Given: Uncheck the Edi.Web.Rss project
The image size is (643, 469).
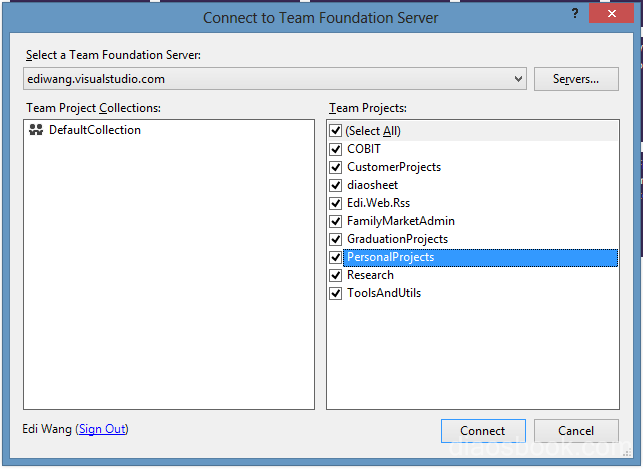Looking at the screenshot, I should click(x=335, y=203).
